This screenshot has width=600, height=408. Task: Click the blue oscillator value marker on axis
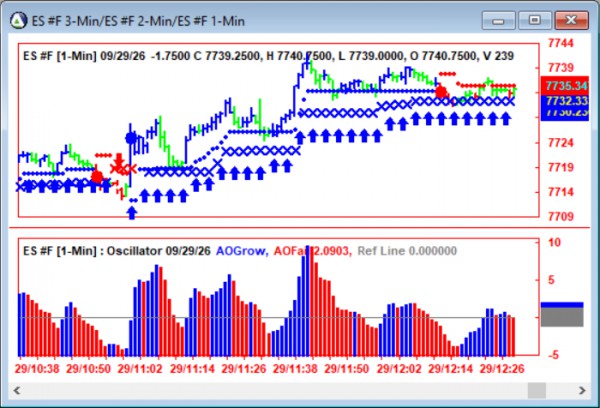[562, 305]
